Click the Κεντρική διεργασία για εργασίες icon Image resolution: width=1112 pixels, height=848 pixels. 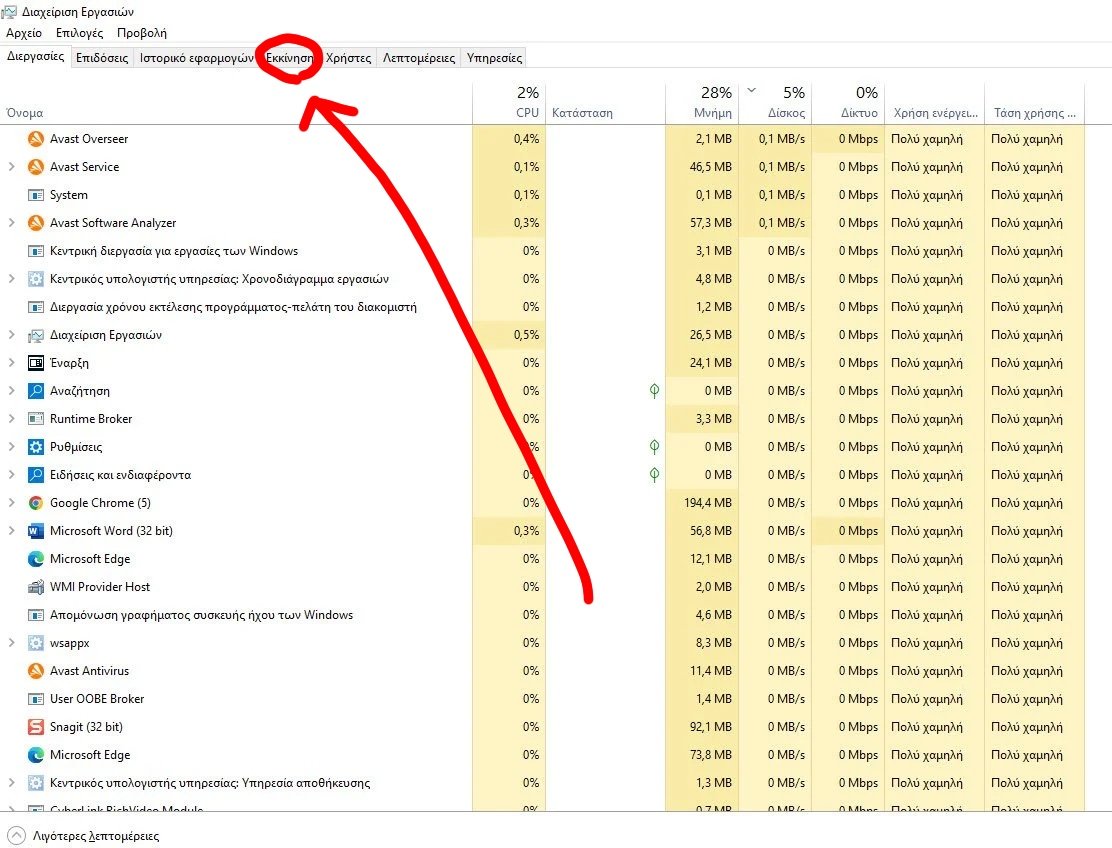pyautogui.click(x=35, y=251)
